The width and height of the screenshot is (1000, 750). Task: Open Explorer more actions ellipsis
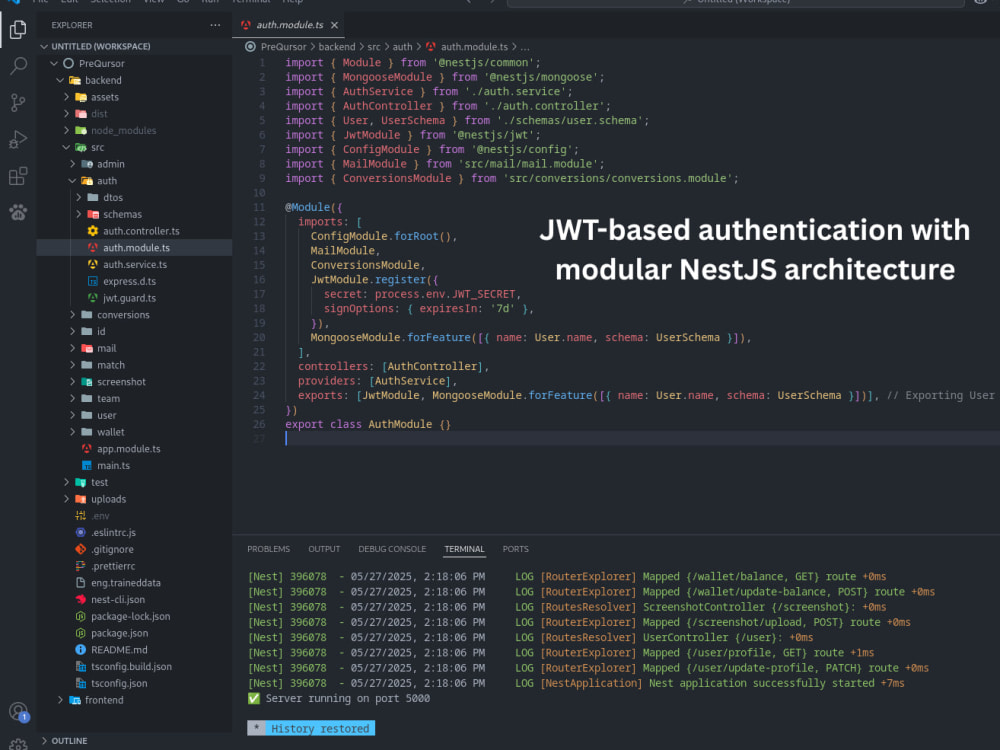click(x=215, y=25)
